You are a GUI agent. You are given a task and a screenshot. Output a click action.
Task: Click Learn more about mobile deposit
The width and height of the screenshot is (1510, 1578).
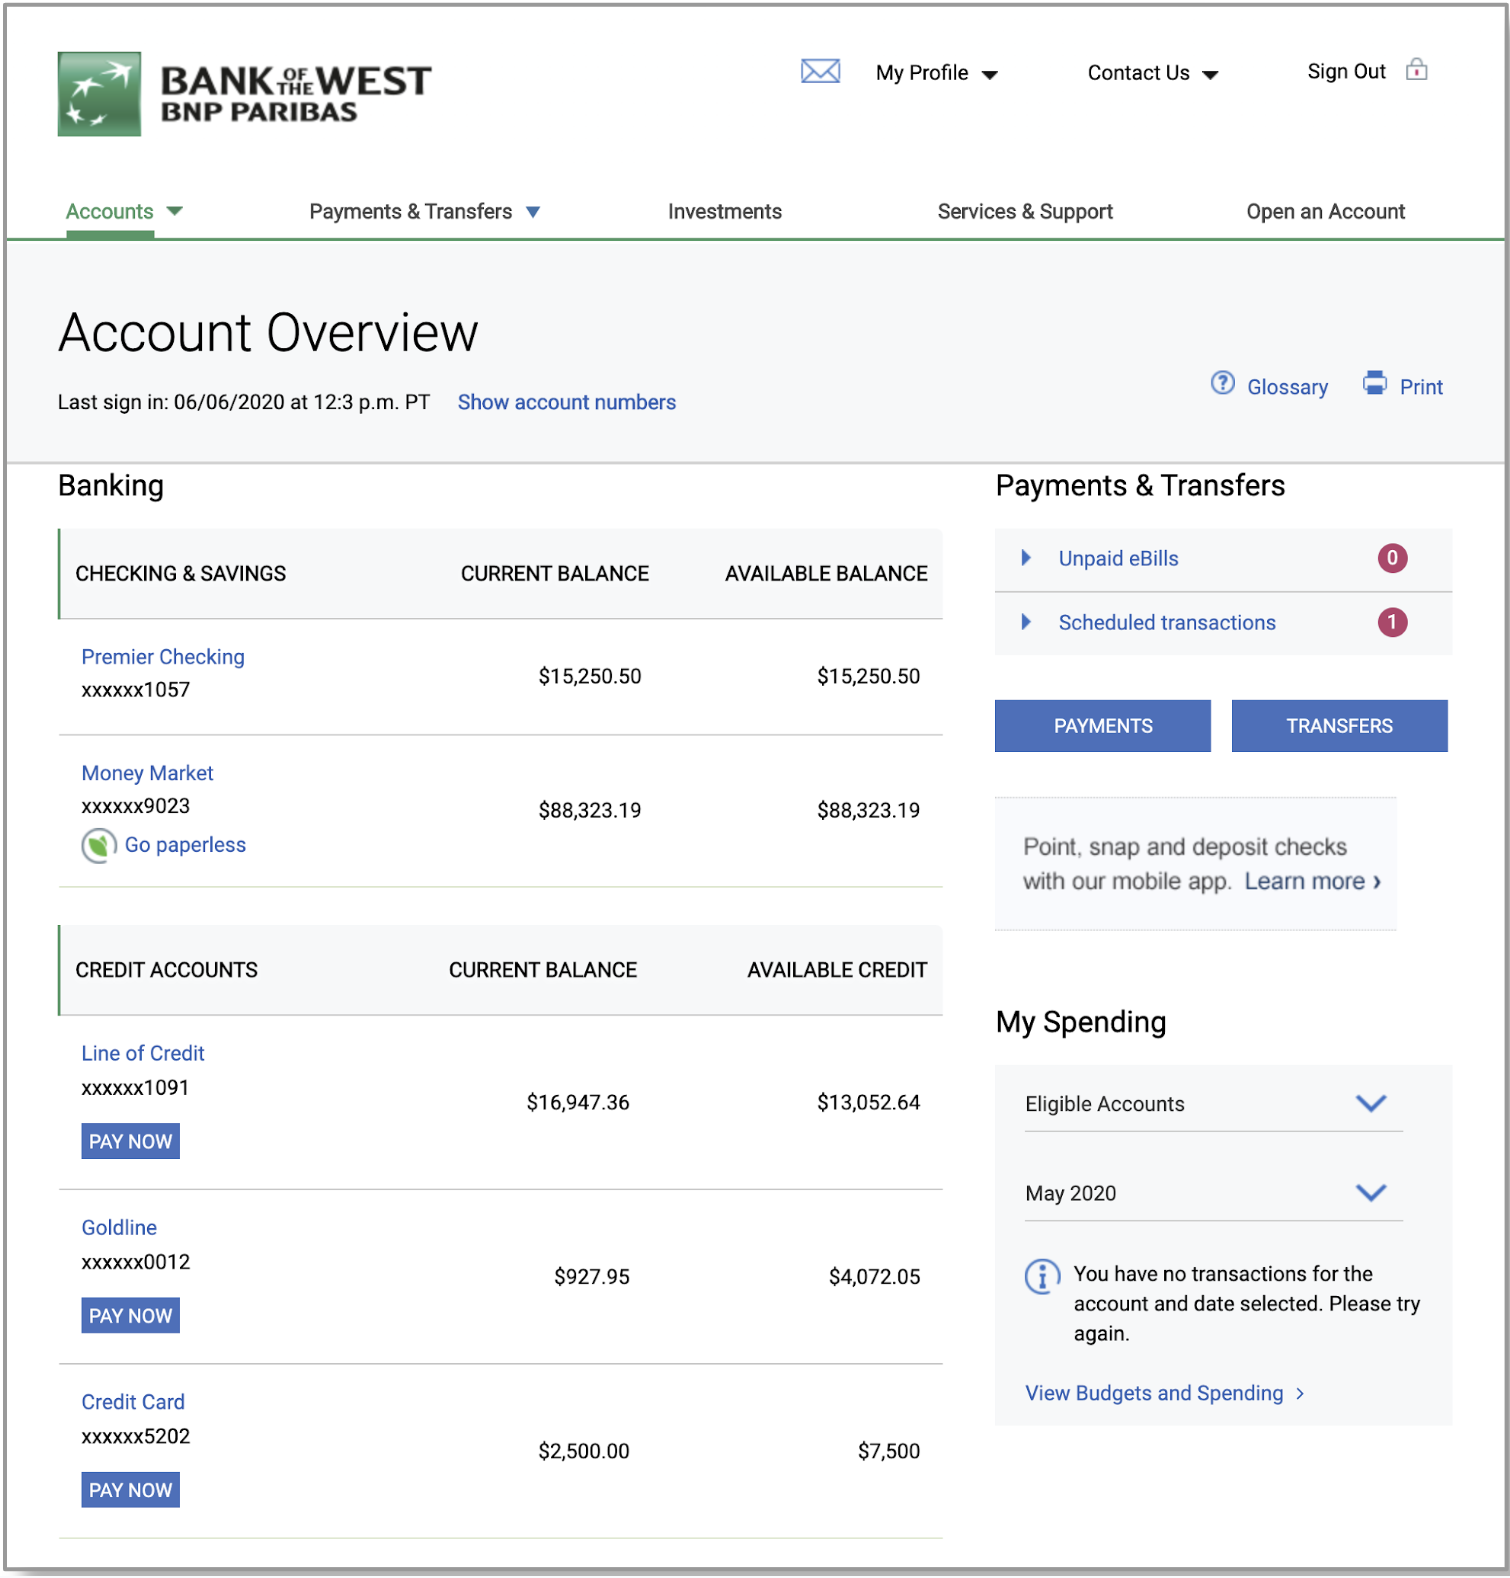point(1313,881)
